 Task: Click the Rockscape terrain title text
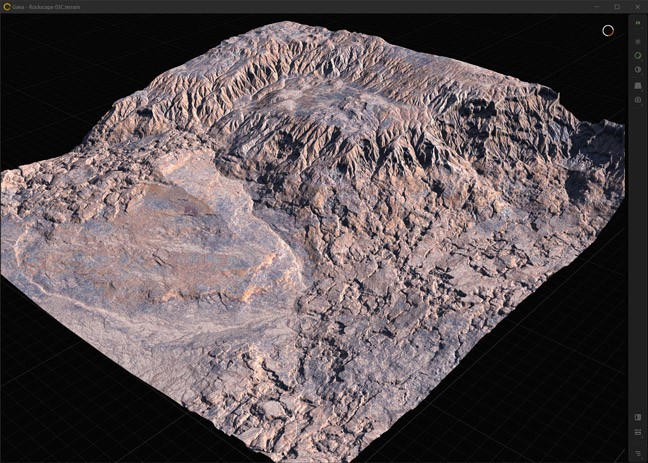click(52, 6)
